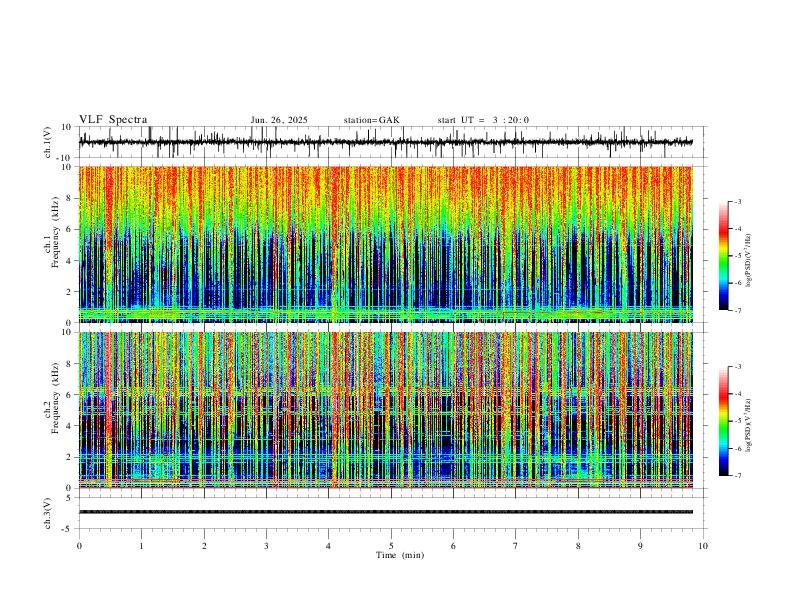
Task: Click the "5" tick on ch.3(V) axis
Action: pyautogui.click(x=70, y=498)
